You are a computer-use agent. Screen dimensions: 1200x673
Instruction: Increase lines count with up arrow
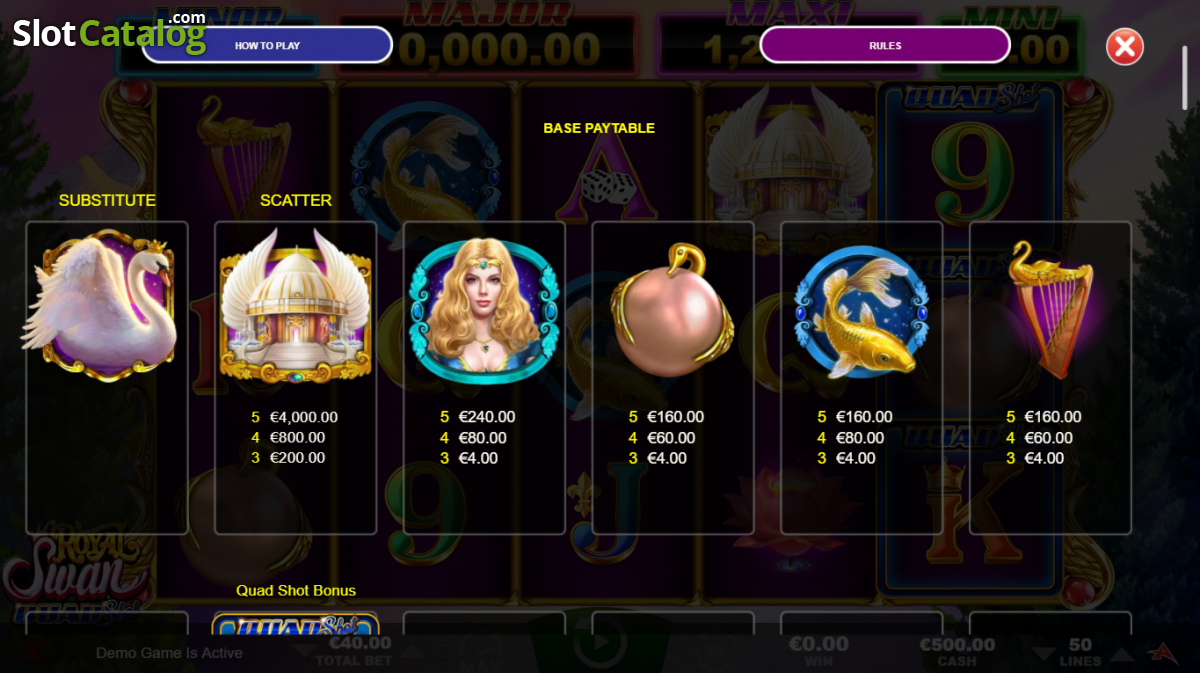pyautogui.click(x=1122, y=654)
